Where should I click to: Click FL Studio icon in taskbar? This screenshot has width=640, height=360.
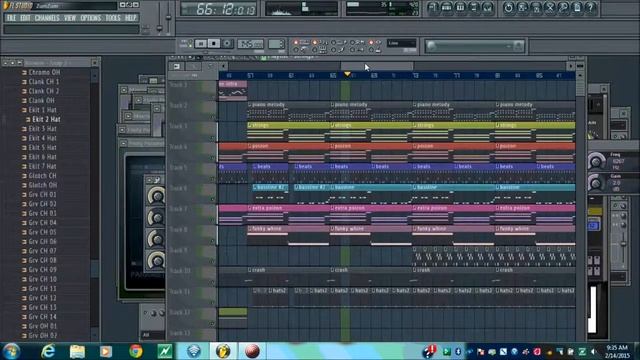(x=223, y=351)
